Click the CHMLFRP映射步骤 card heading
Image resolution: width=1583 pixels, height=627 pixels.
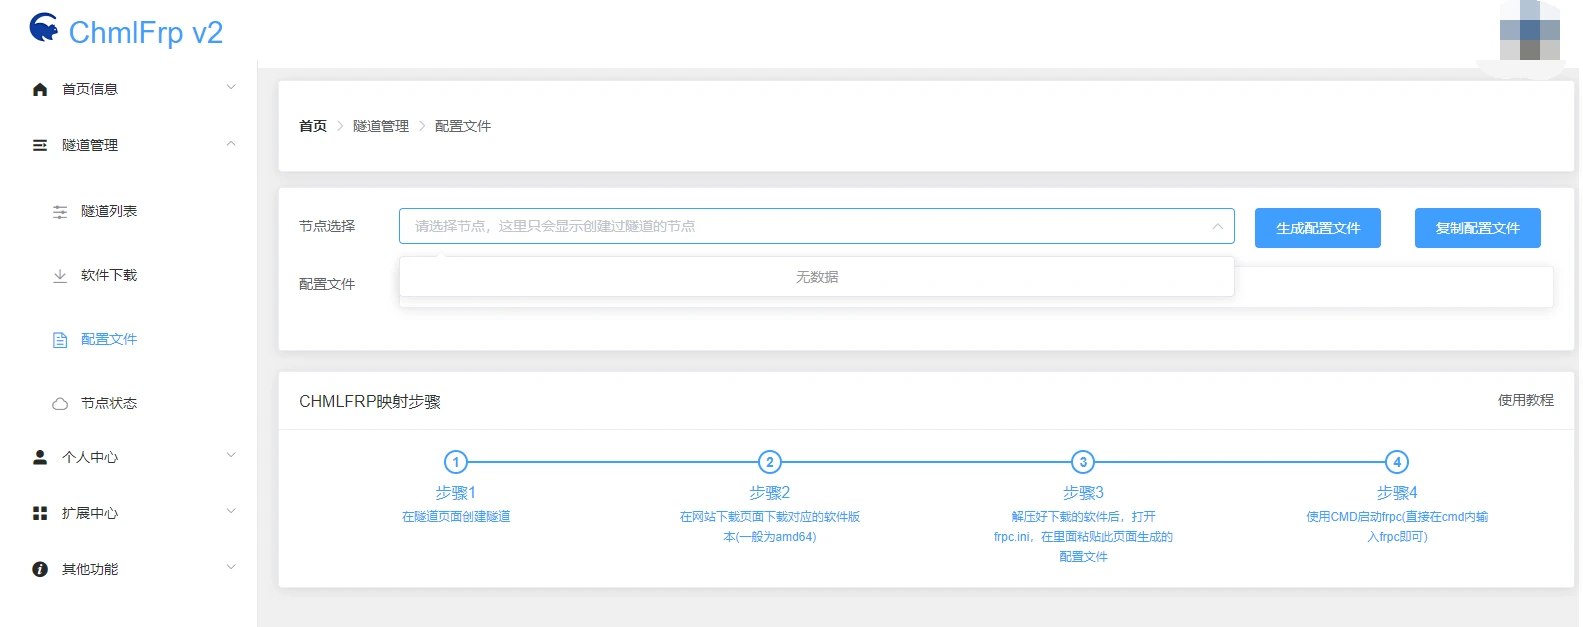pyautogui.click(x=370, y=402)
